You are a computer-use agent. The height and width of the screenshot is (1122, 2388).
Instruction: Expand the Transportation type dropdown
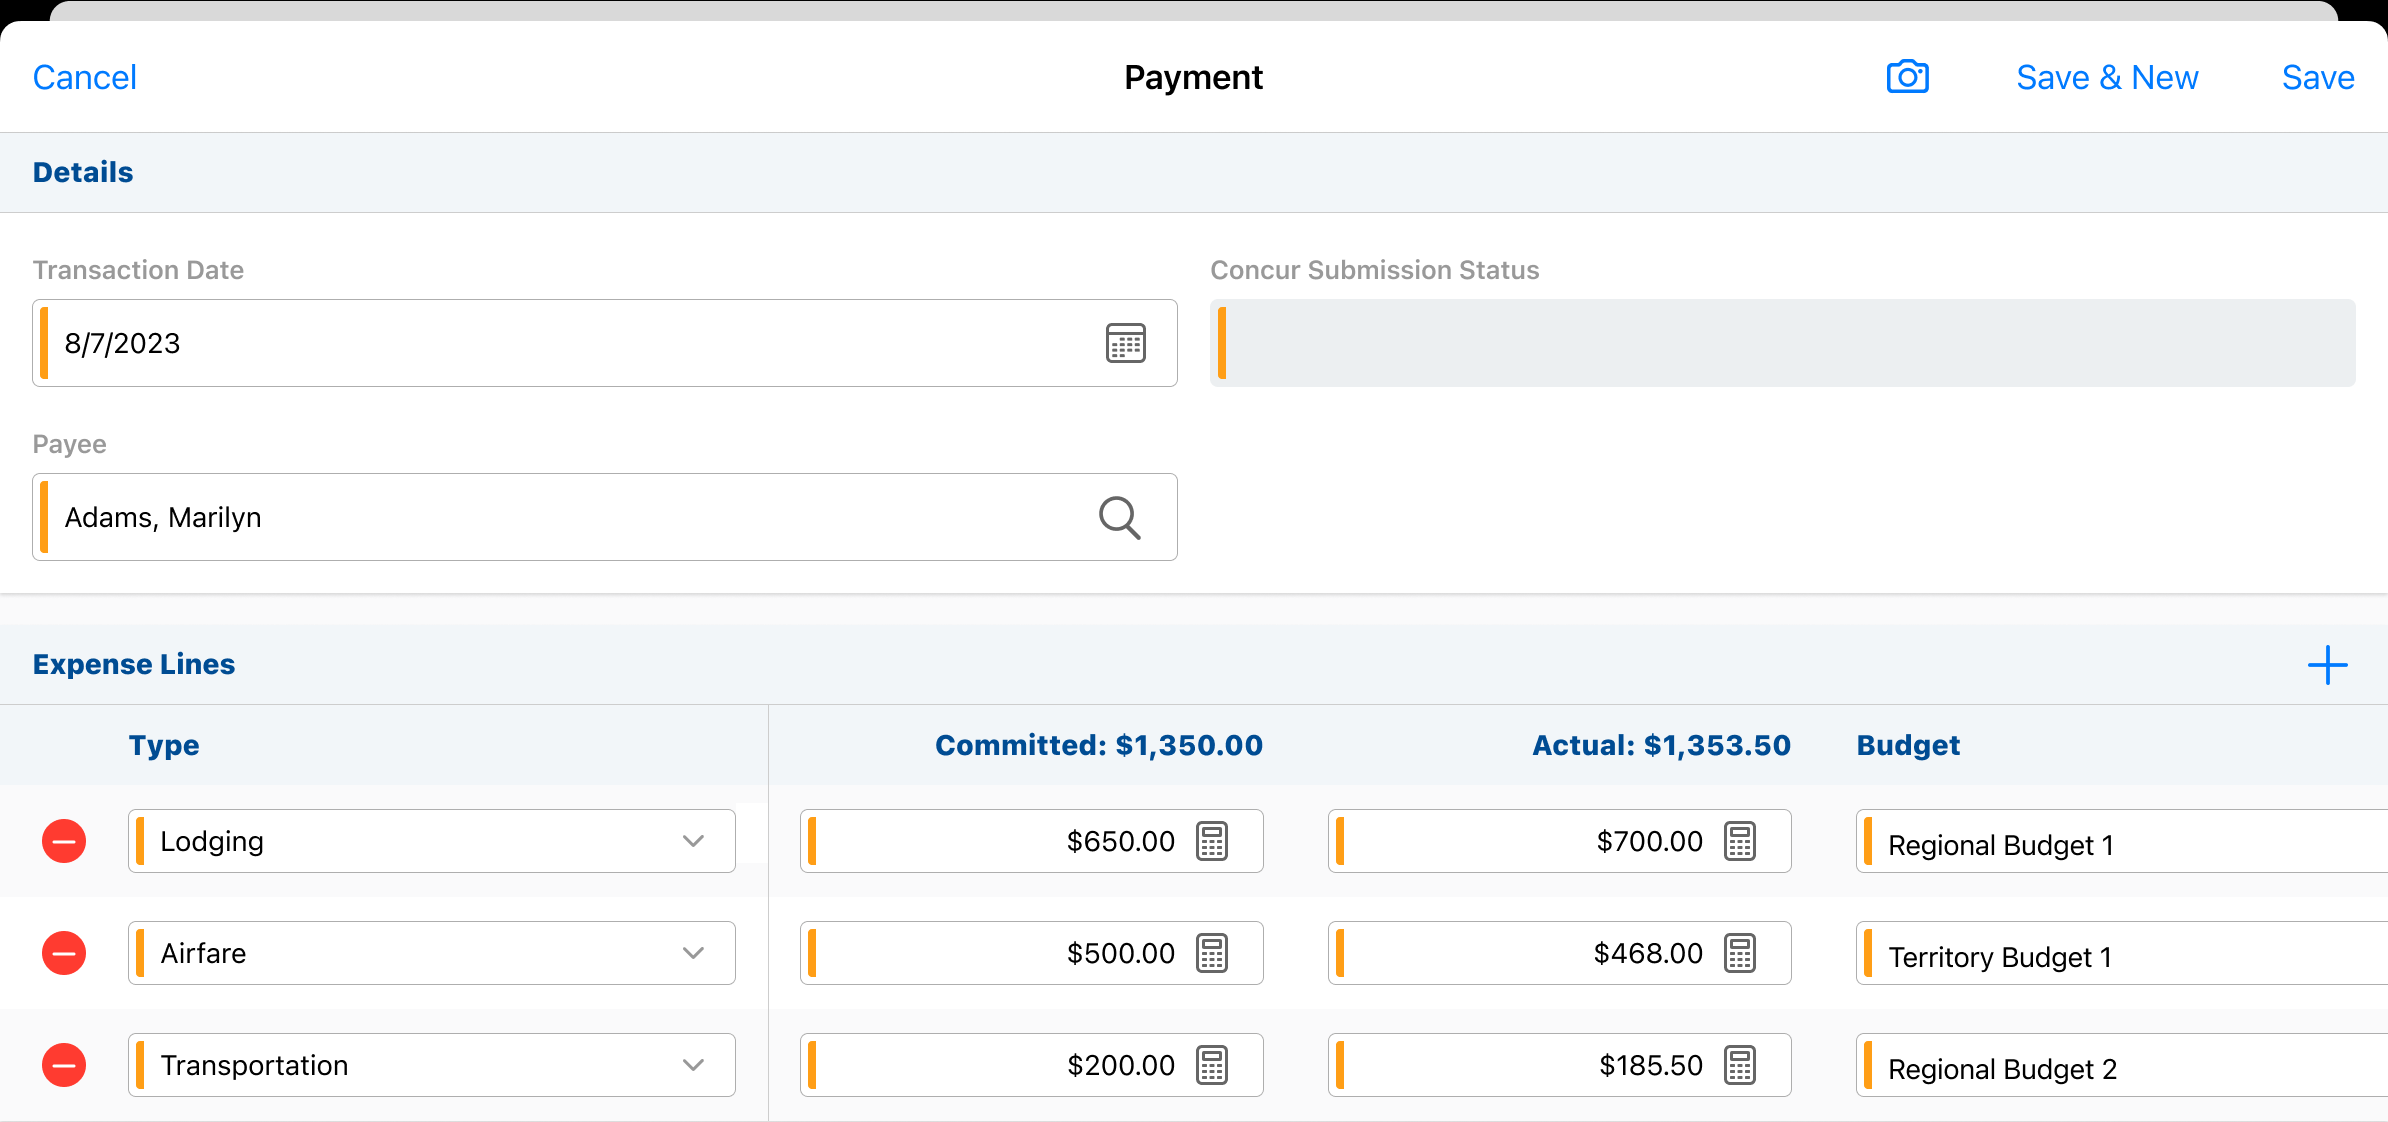[x=693, y=1065]
